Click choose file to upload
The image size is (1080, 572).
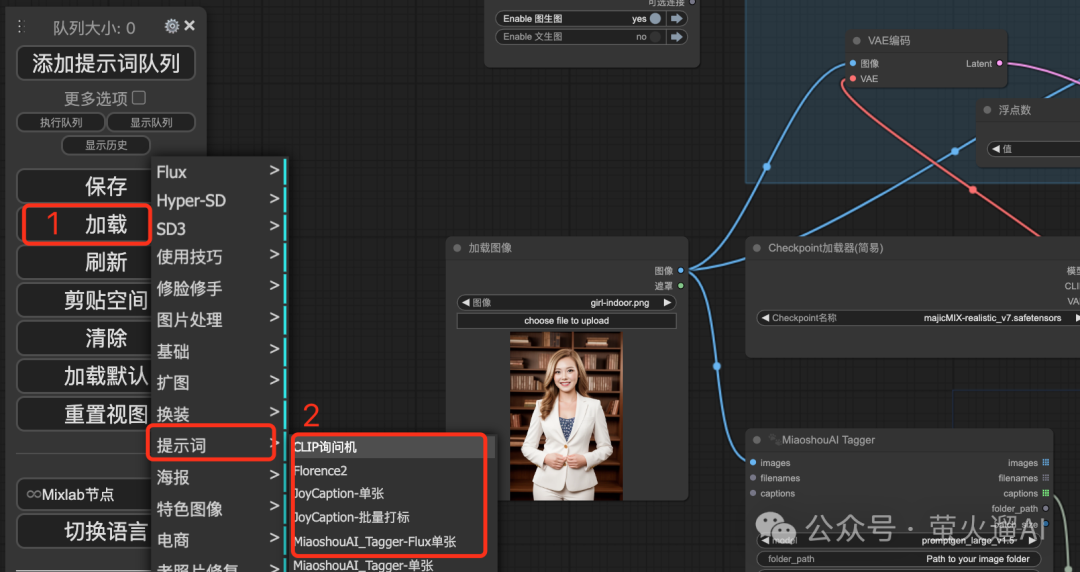click(566, 320)
